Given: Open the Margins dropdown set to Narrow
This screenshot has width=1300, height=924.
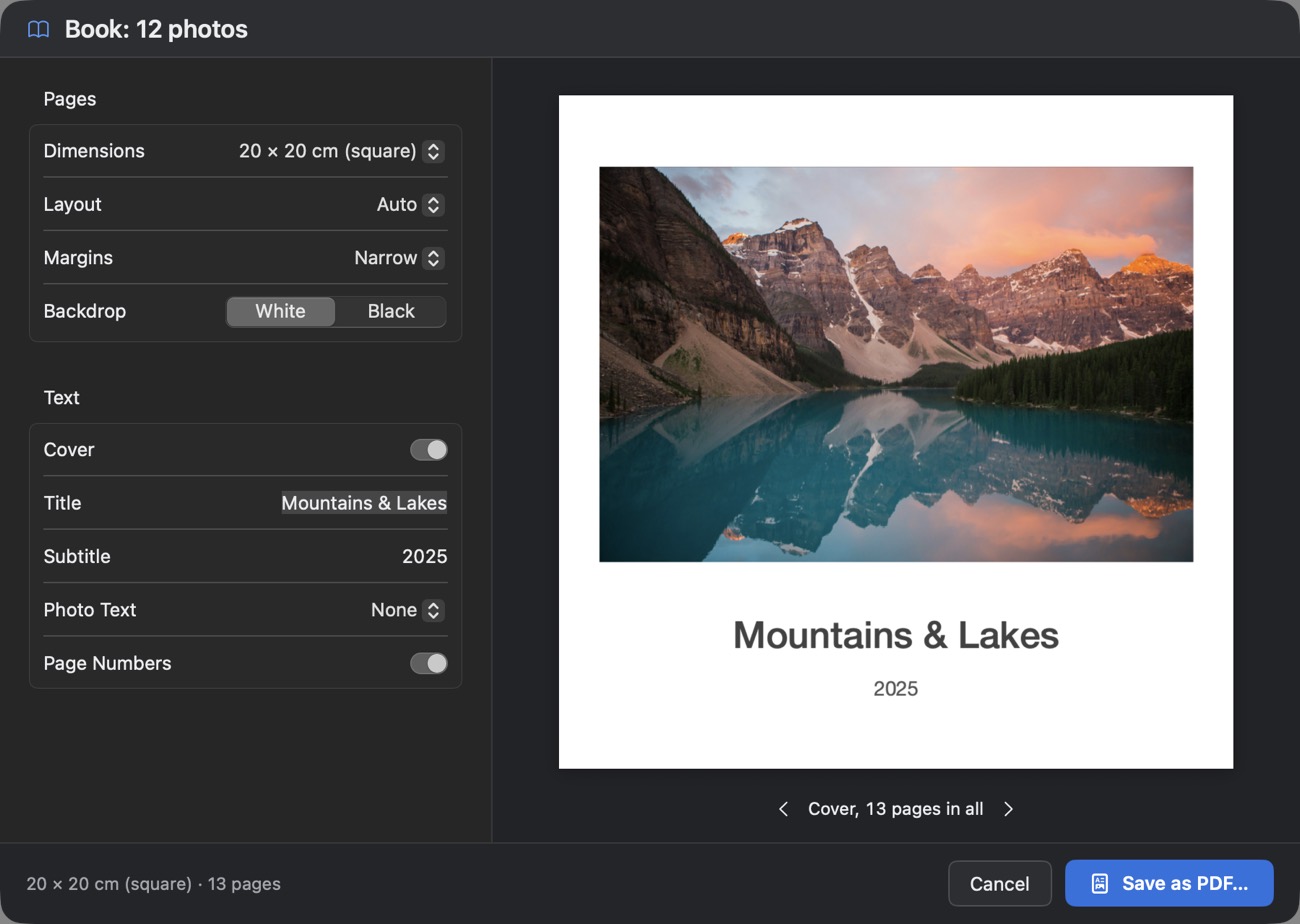Looking at the screenshot, I should coord(399,258).
